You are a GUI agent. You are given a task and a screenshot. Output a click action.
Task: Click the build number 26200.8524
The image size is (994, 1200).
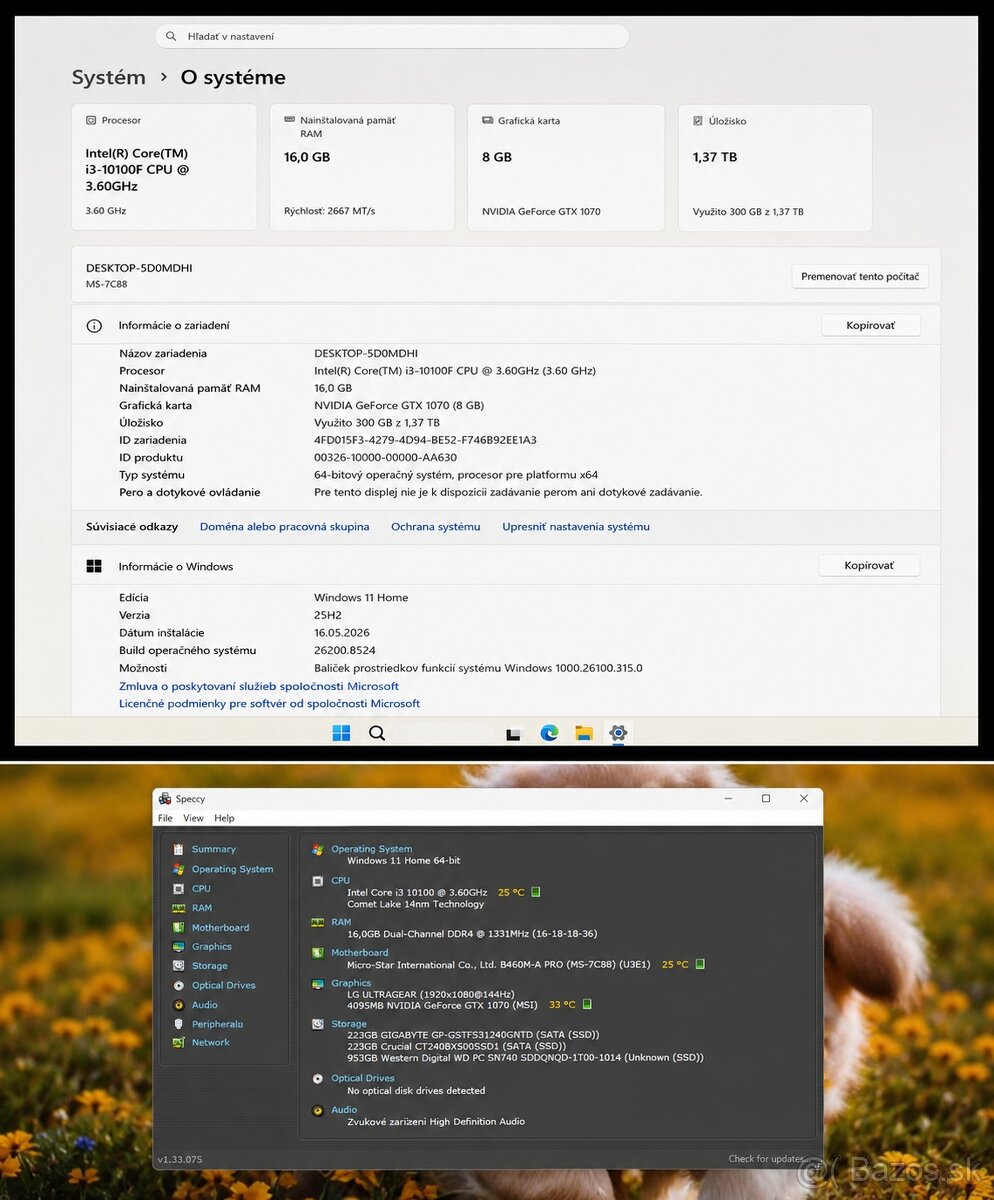coord(345,650)
